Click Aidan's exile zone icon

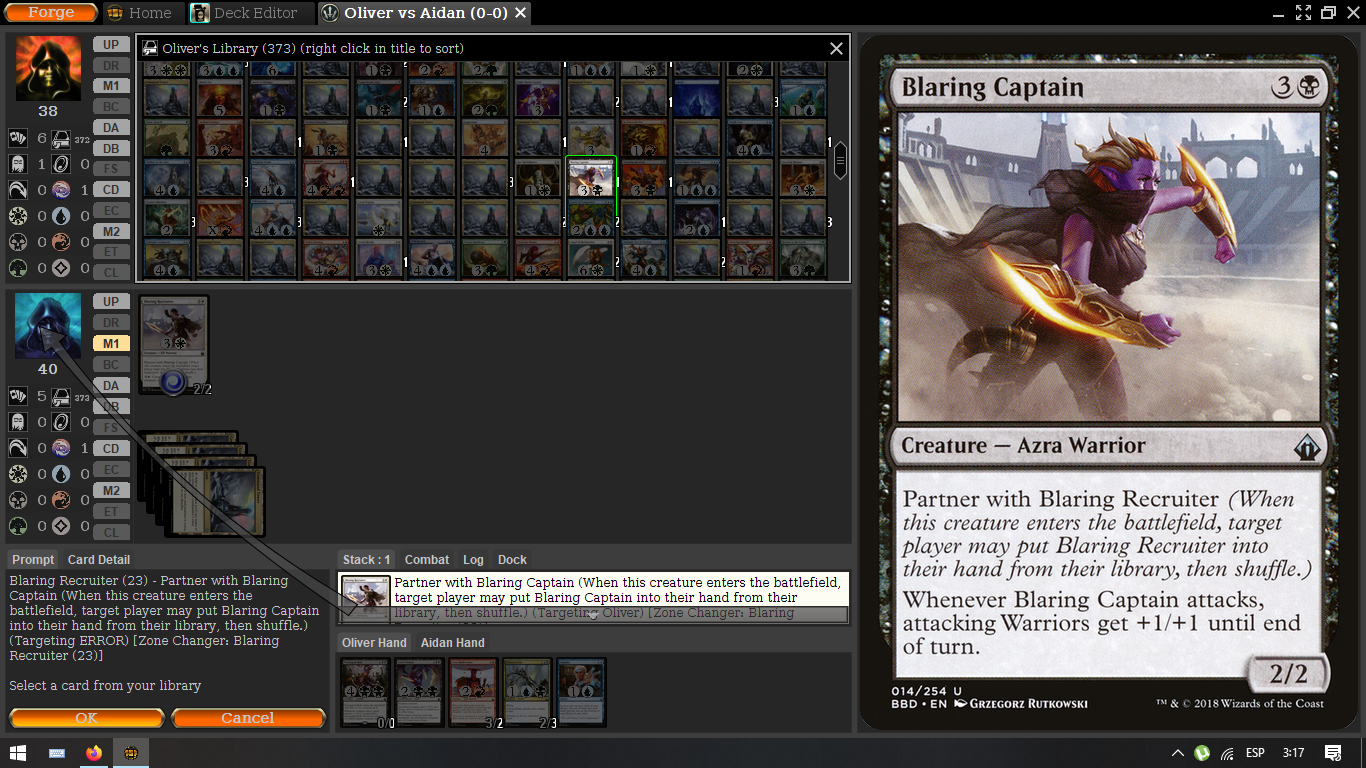point(60,422)
